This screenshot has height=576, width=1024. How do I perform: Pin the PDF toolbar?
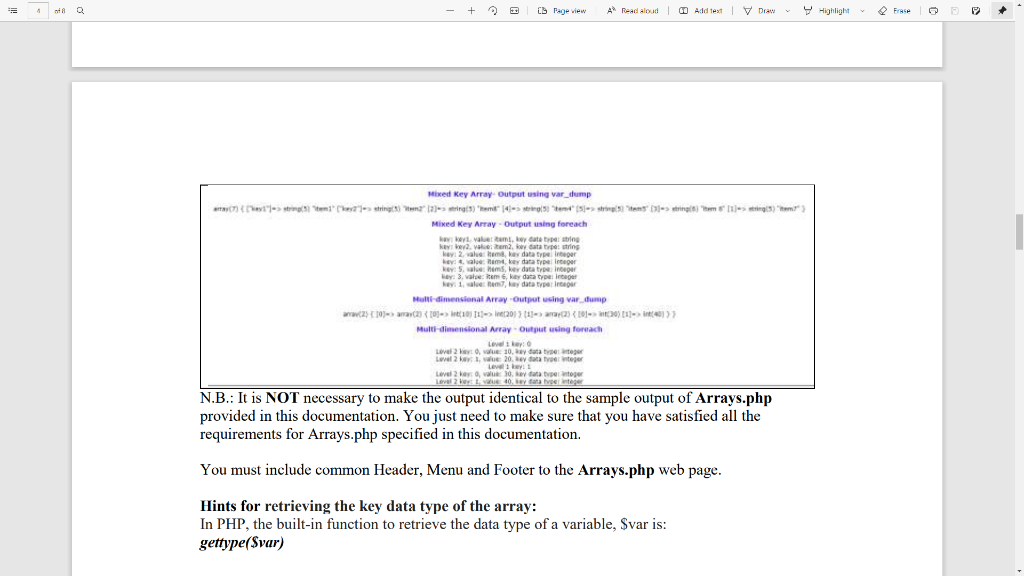1001,11
